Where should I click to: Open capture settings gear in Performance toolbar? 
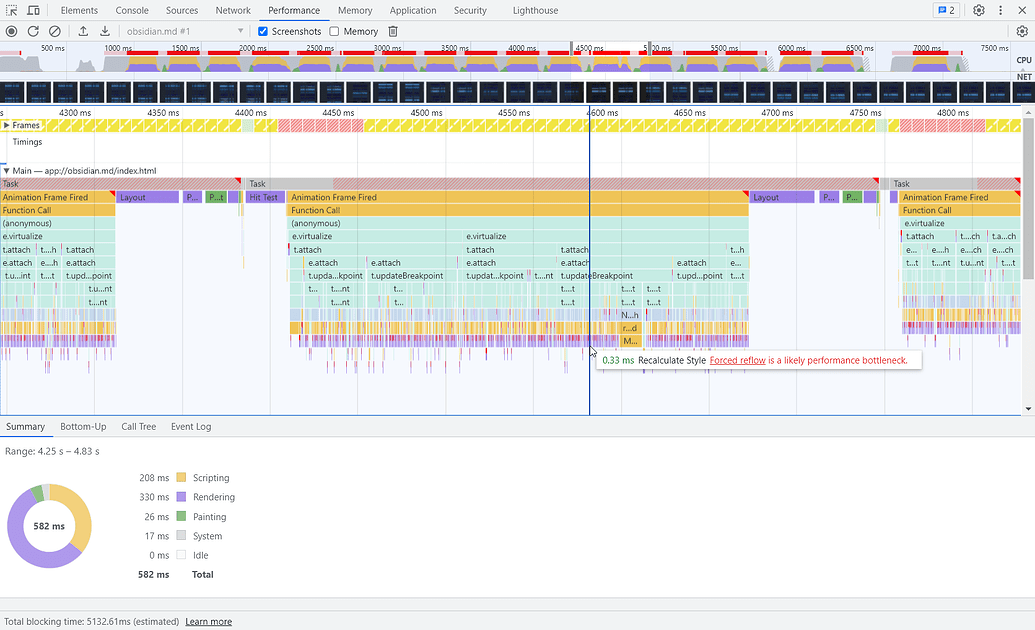pos(1022,31)
